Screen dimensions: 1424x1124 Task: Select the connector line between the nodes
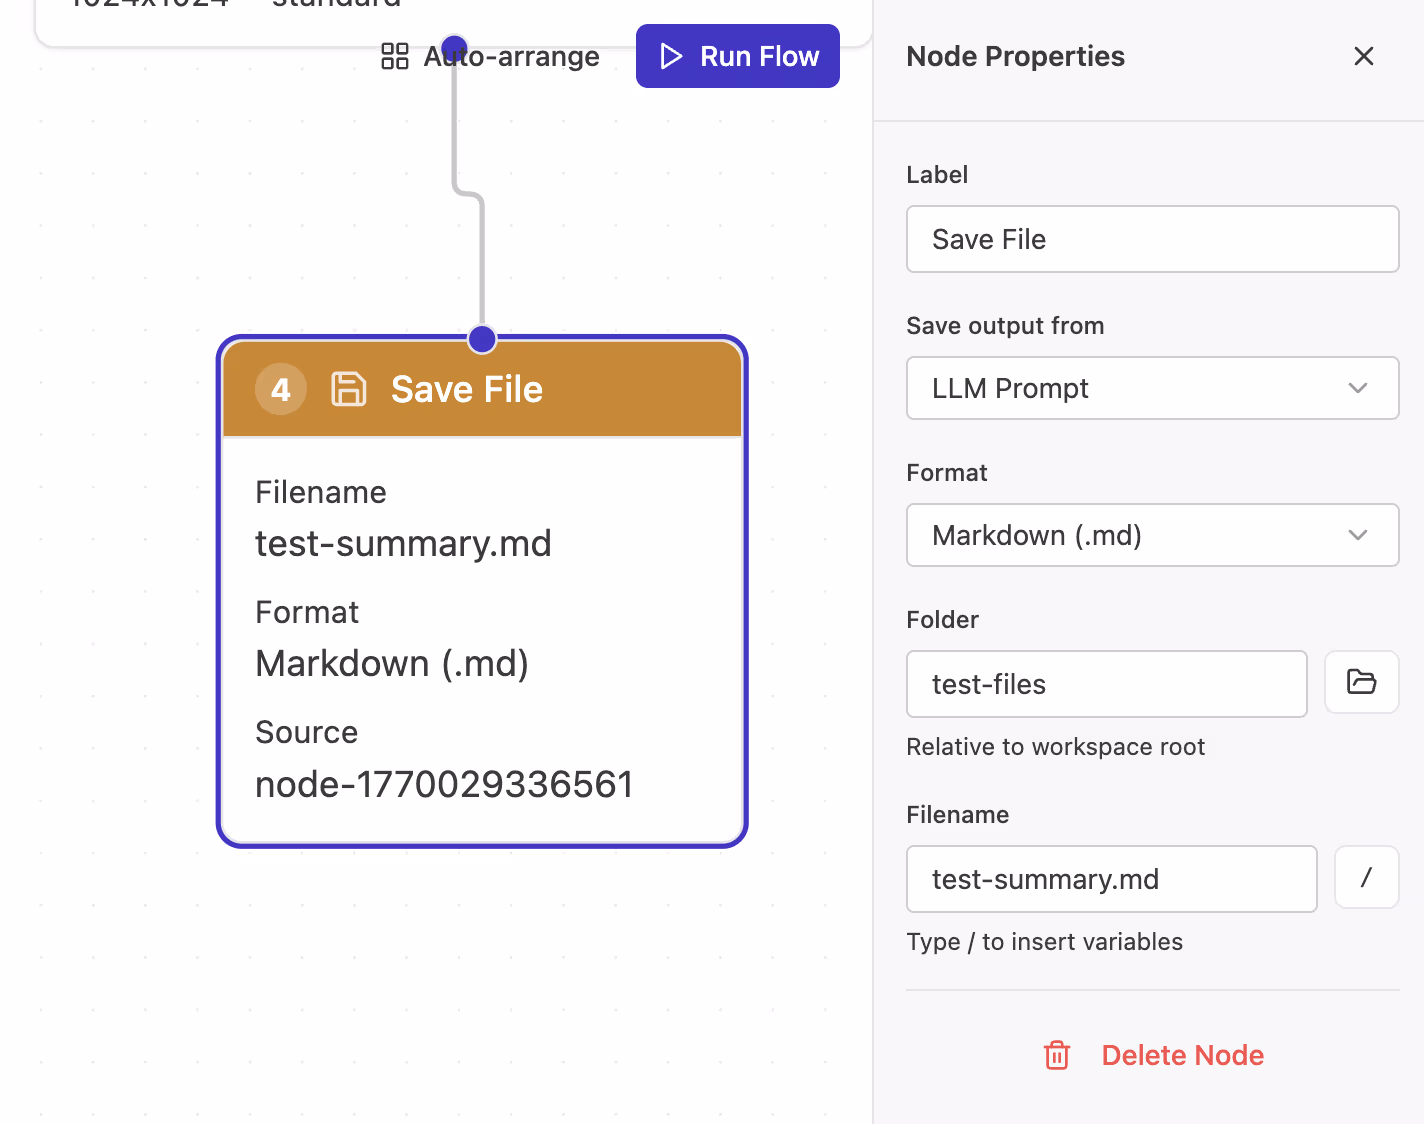(482, 260)
